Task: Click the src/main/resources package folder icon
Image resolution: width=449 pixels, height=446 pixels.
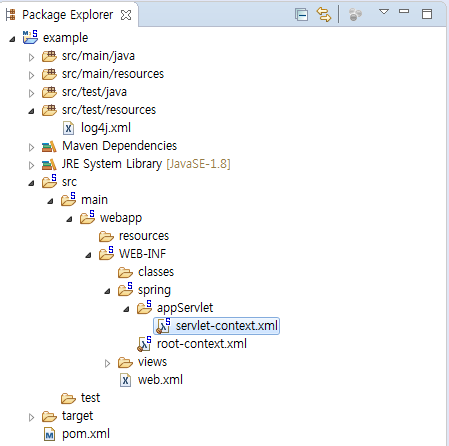Action: [49, 74]
